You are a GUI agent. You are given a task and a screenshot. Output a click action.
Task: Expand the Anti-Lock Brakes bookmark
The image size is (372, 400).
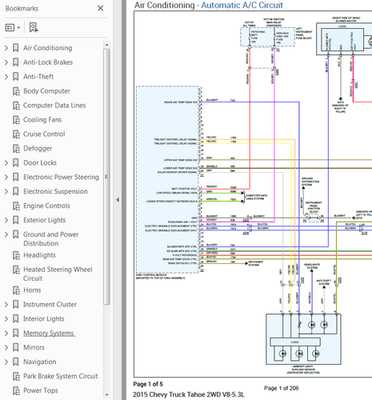click(x=6, y=62)
